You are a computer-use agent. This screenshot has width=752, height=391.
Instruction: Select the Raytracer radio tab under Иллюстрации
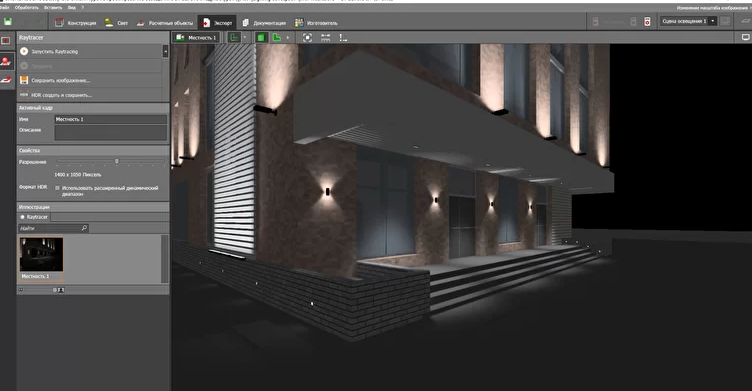[x=34, y=217]
